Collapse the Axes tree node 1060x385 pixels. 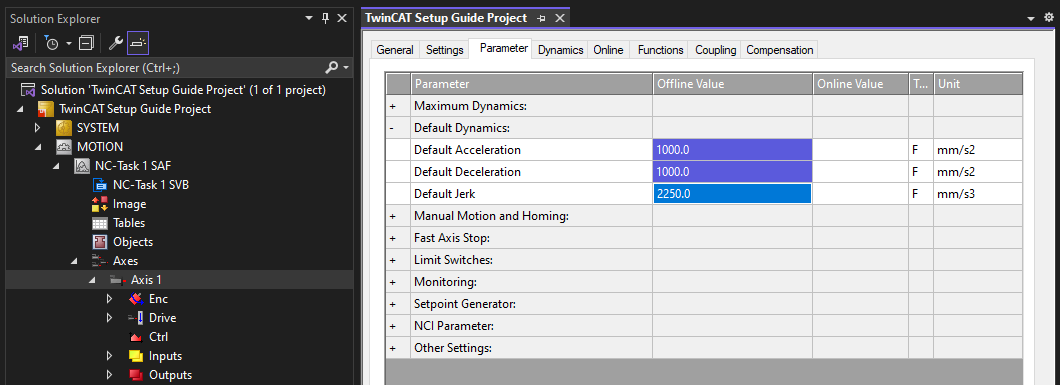click(x=75, y=261)
